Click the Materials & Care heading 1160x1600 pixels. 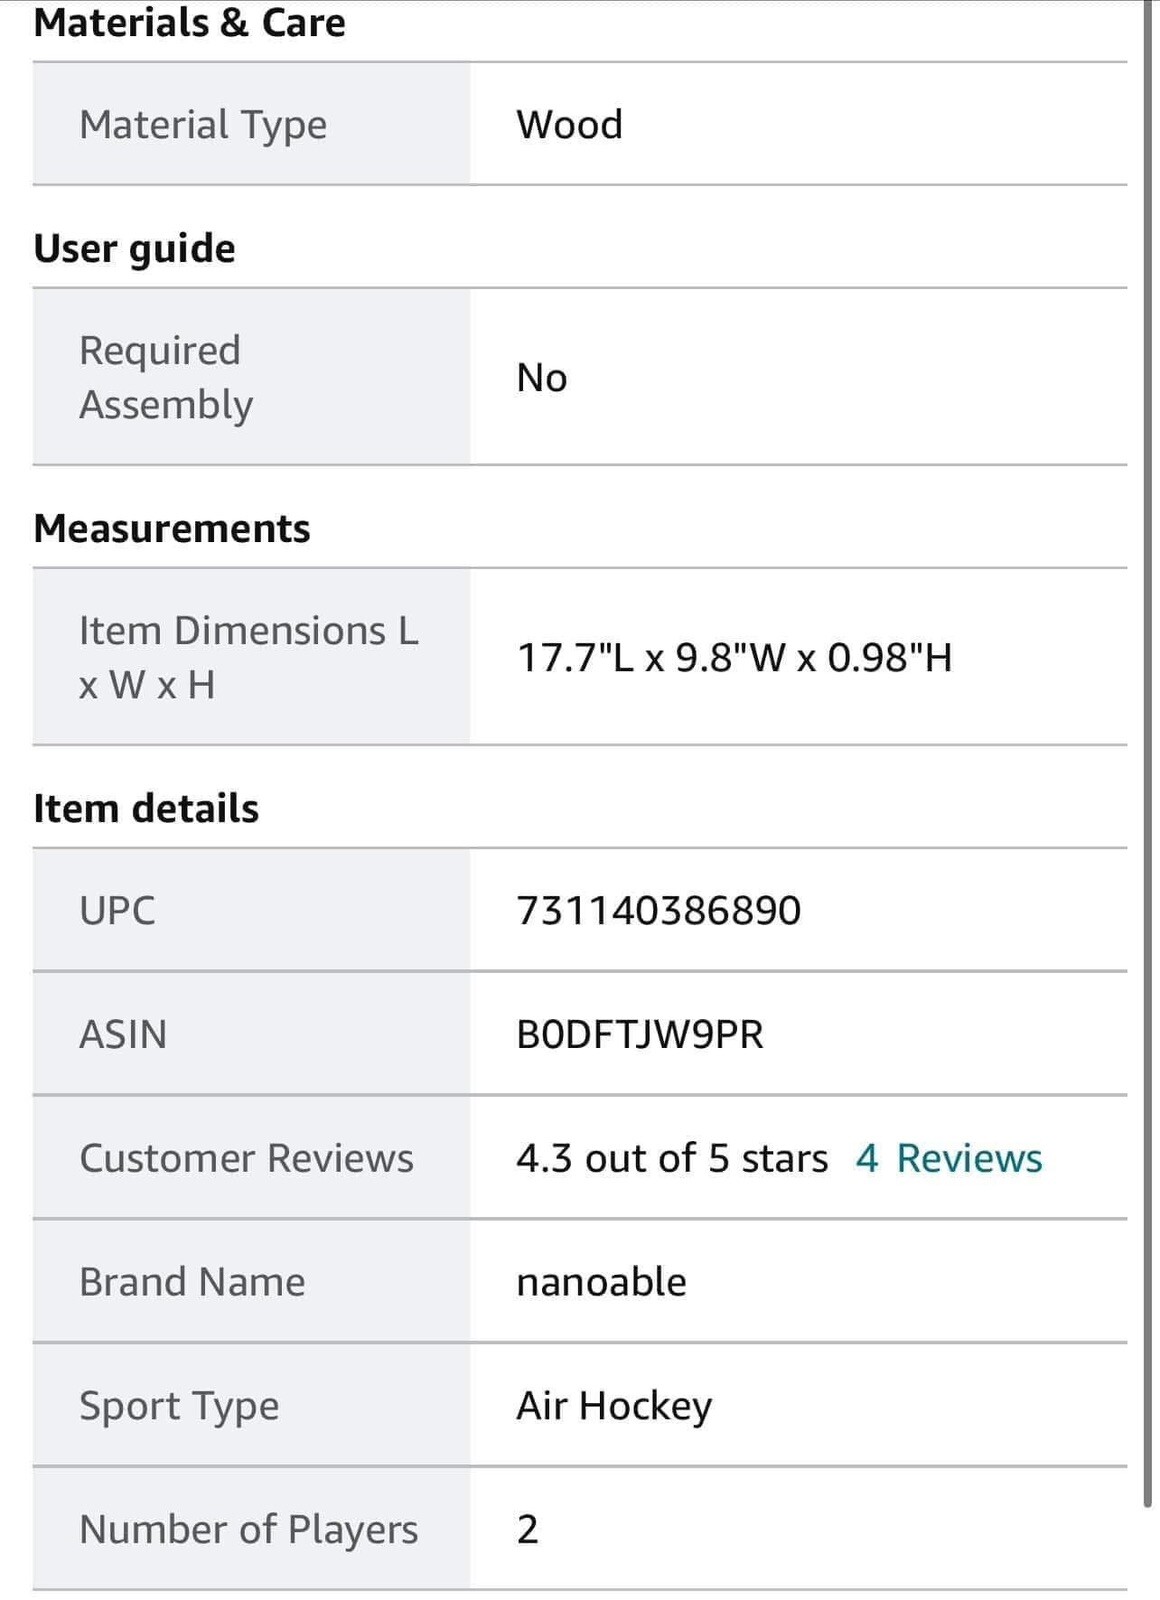point(189,23)
